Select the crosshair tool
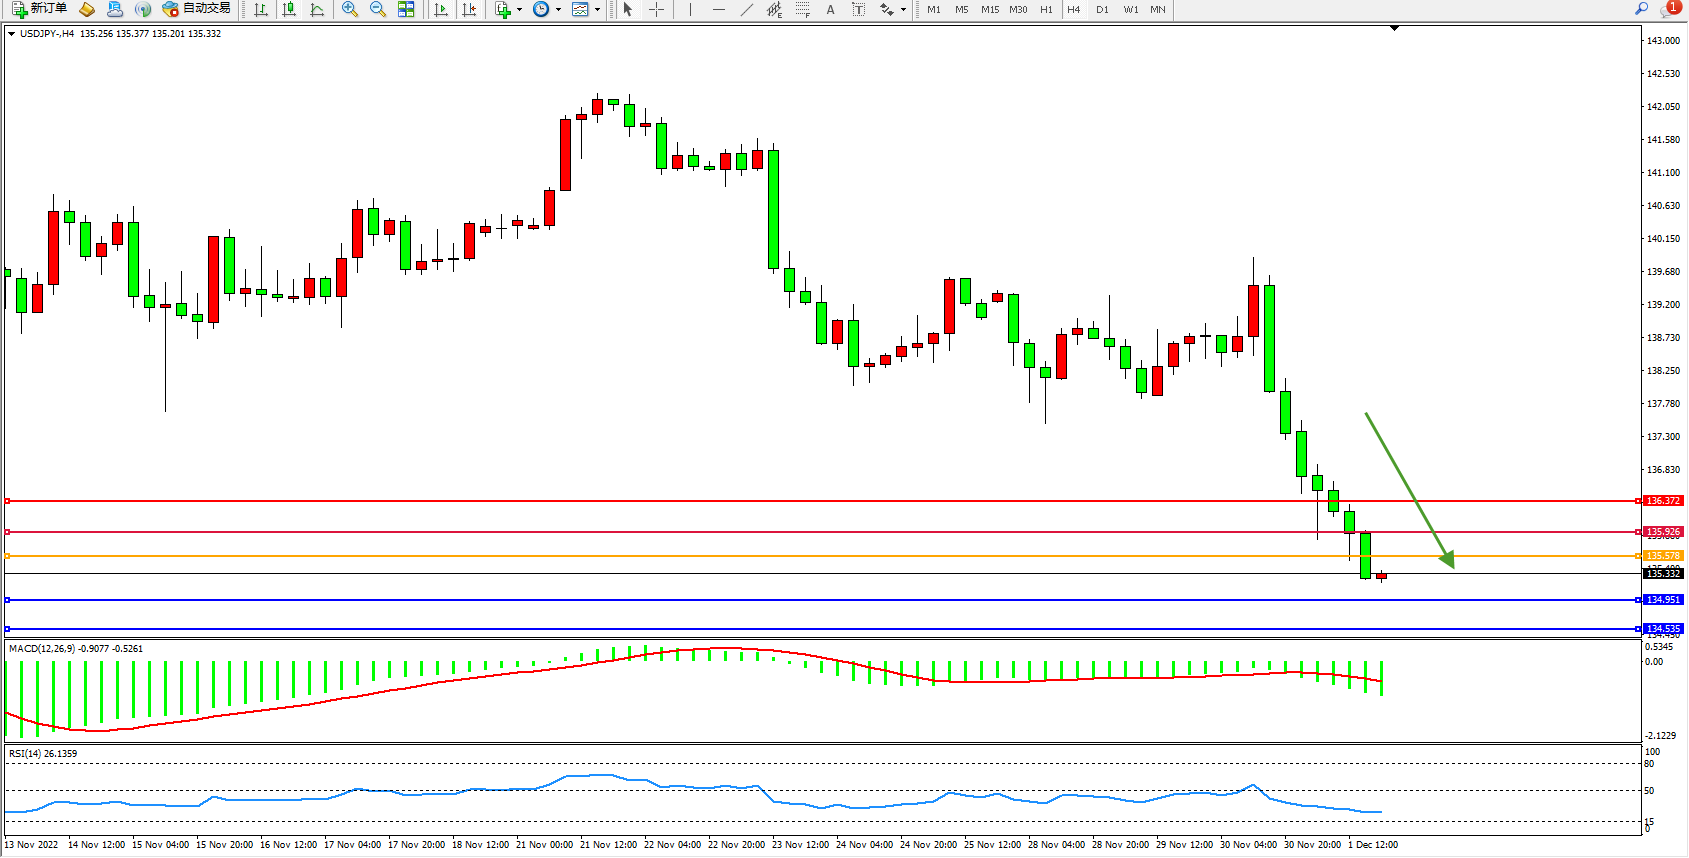Screen dimensions: 1689x858 tap(656, 9)
